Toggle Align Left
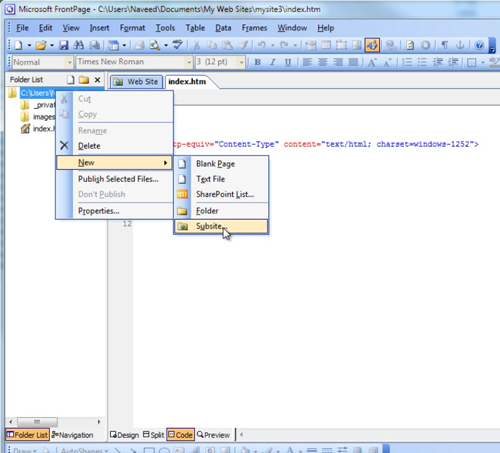500x453 pixels. pos(307,62)
